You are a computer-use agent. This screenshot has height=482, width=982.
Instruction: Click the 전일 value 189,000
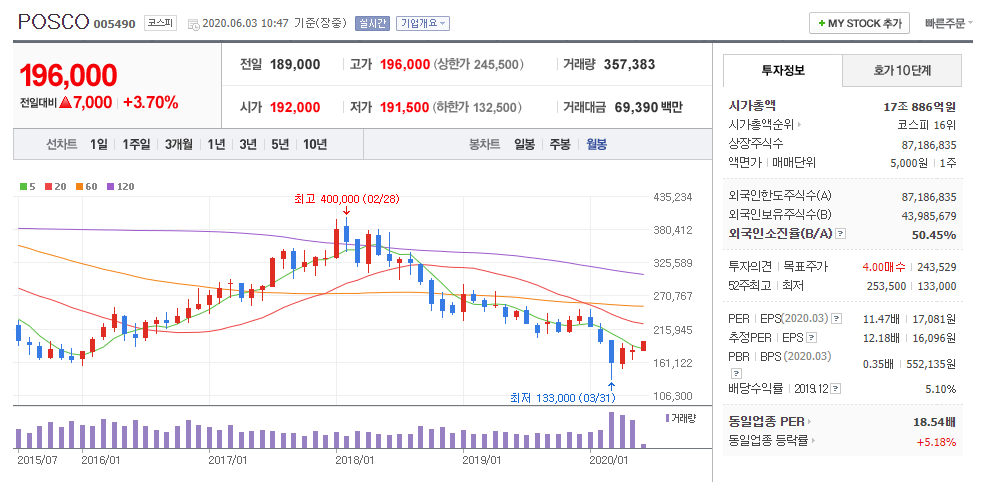click(295, 64)
